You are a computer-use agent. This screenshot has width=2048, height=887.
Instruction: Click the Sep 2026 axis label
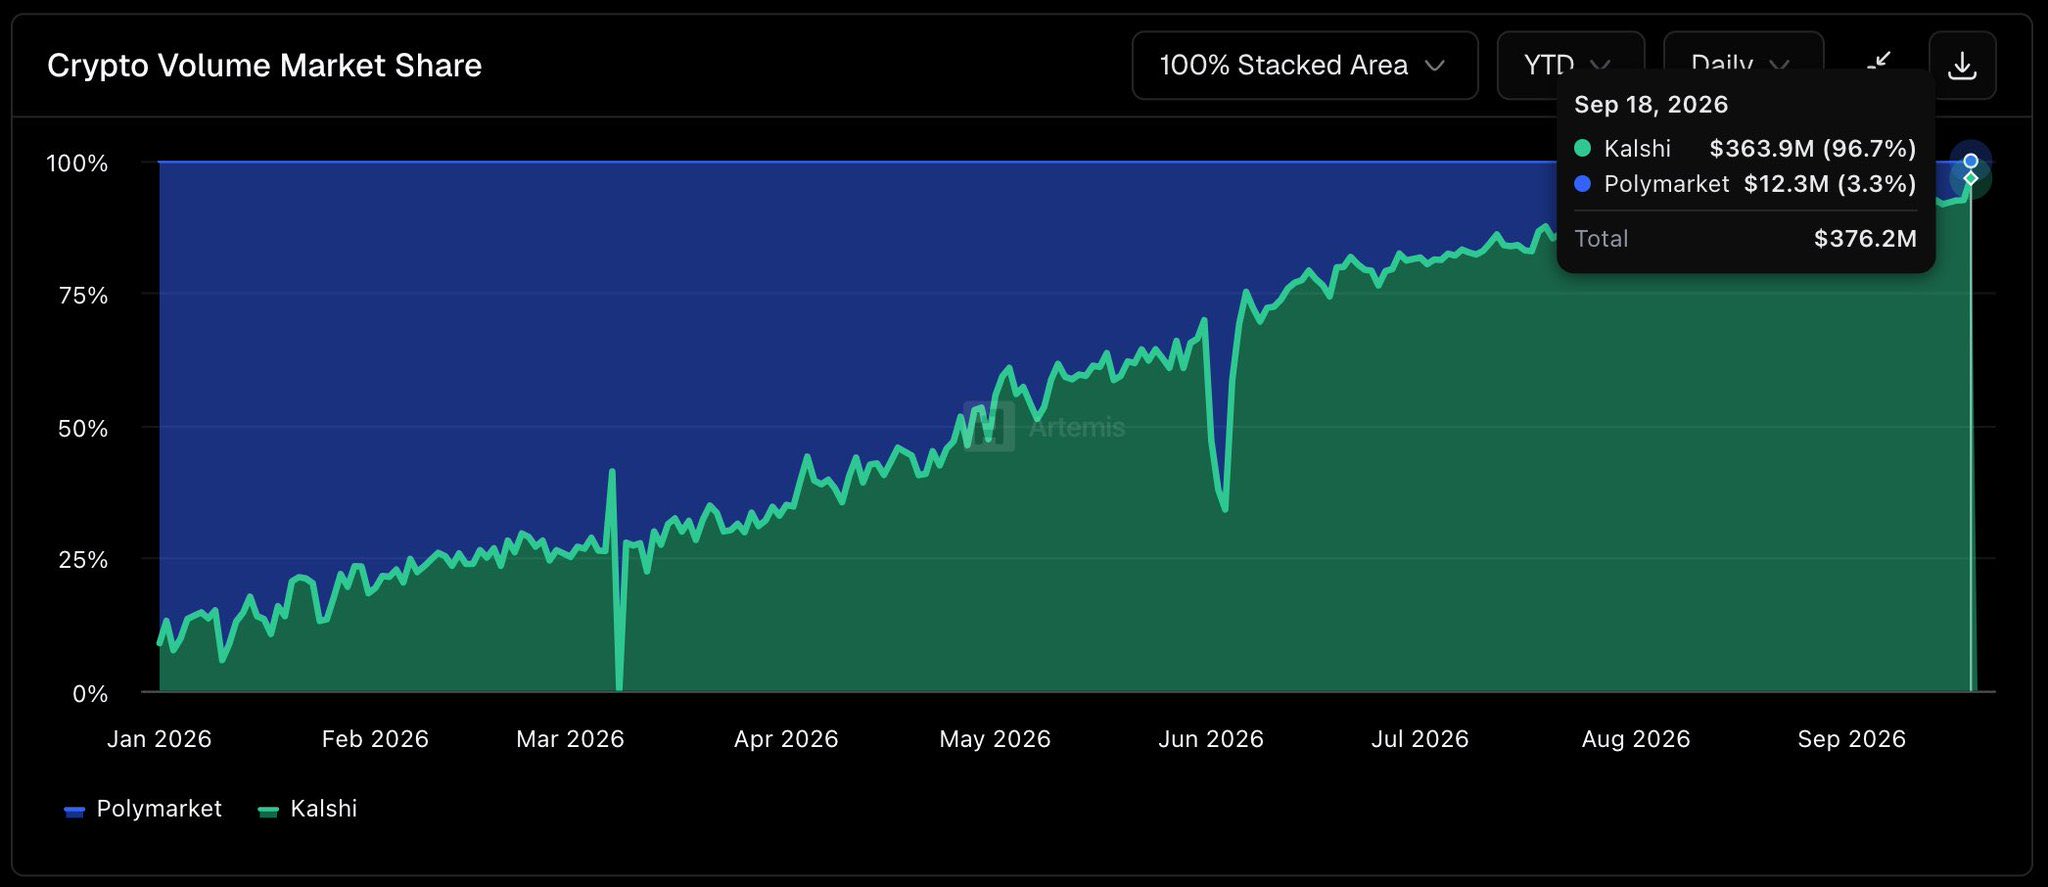[x=1852, y=739]
